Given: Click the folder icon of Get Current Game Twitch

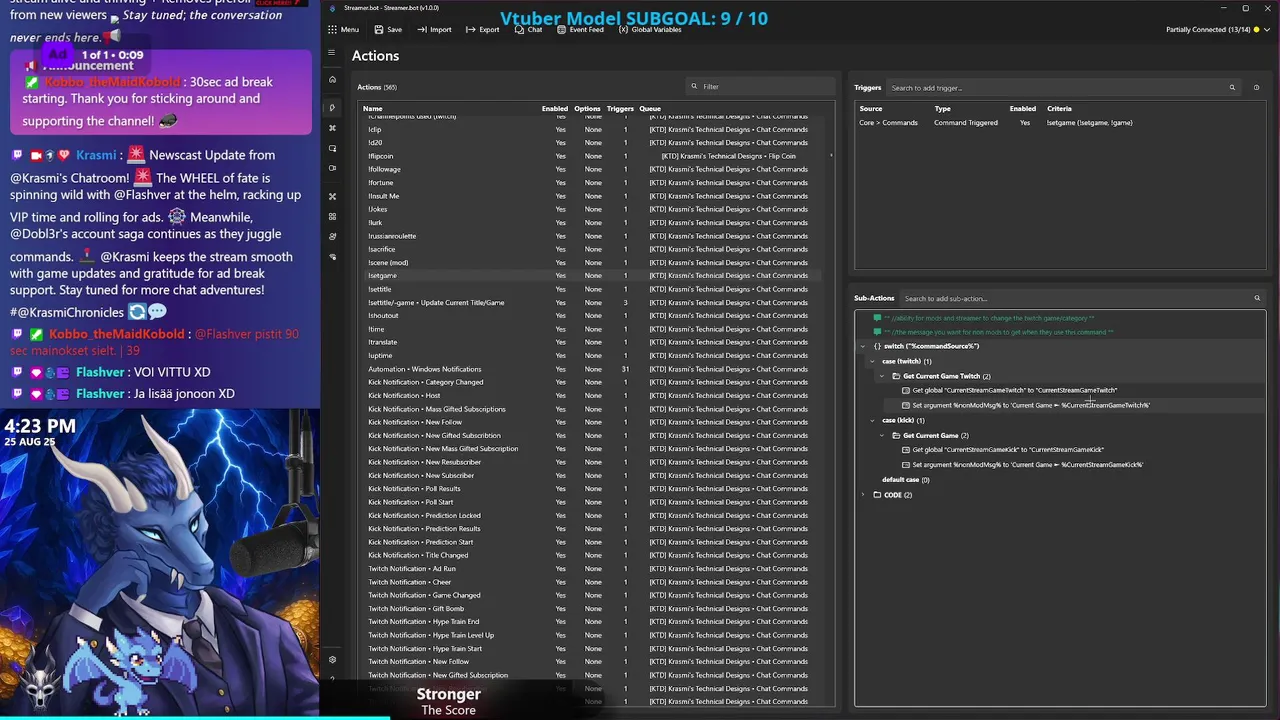Looking at the screenshot, I should 896,377.
